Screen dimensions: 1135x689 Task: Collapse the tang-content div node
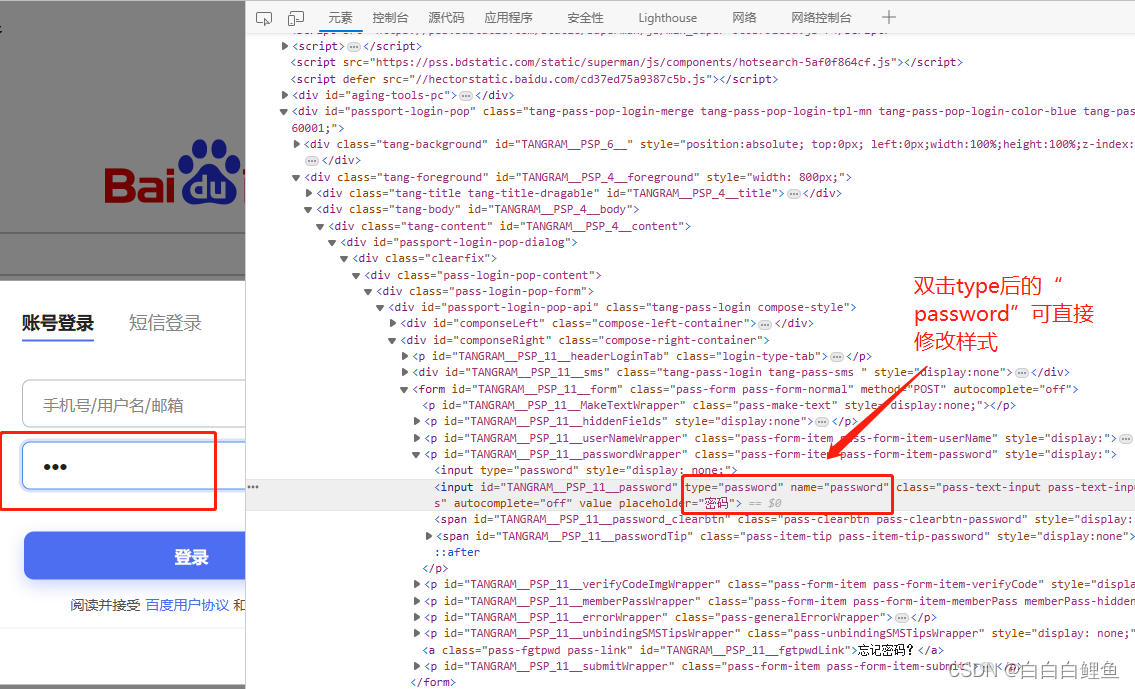coord(320,227)
